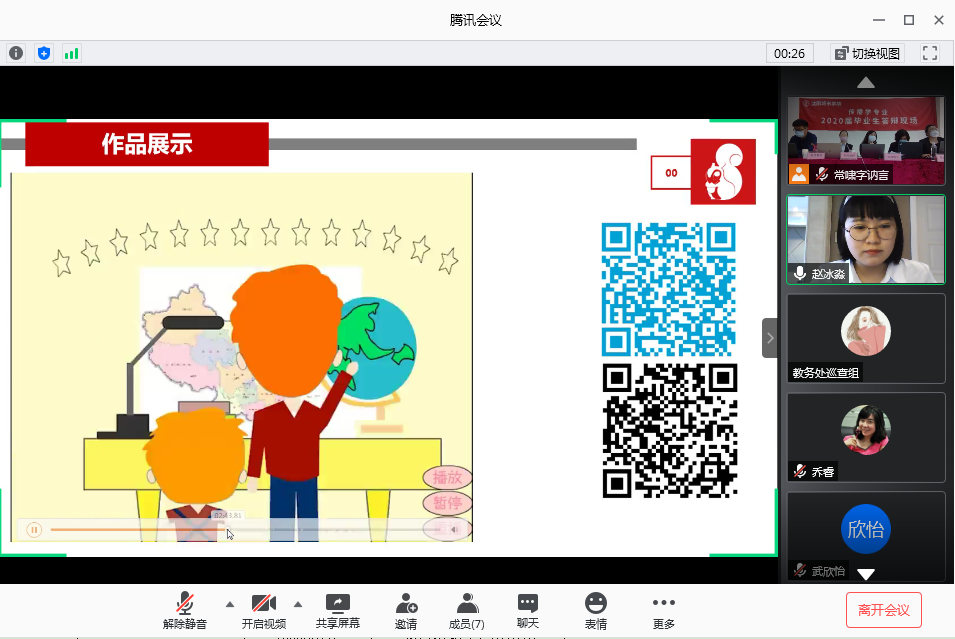Click the video volume speaker icon
The image size is (955, 639).
(454, 530)
